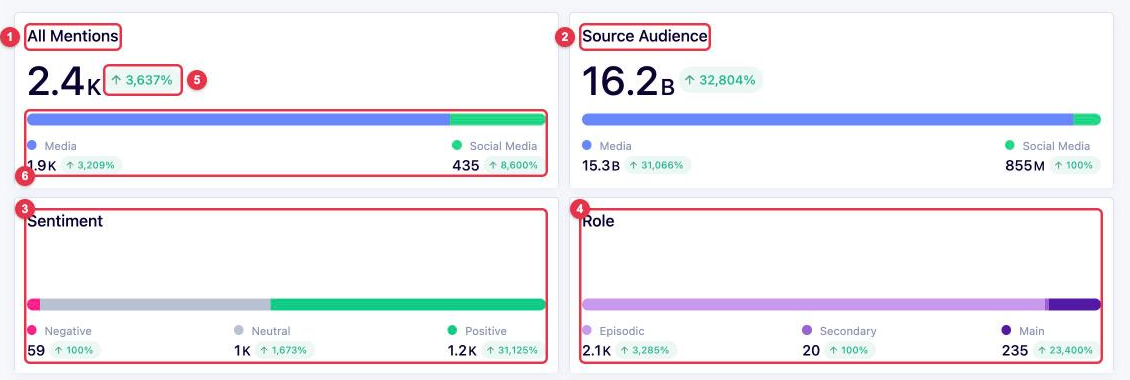Image resolution: width=1130 pixels, height=380 pixels.
Task: Click the 59 negative mentions count
Action: (36, 350)
